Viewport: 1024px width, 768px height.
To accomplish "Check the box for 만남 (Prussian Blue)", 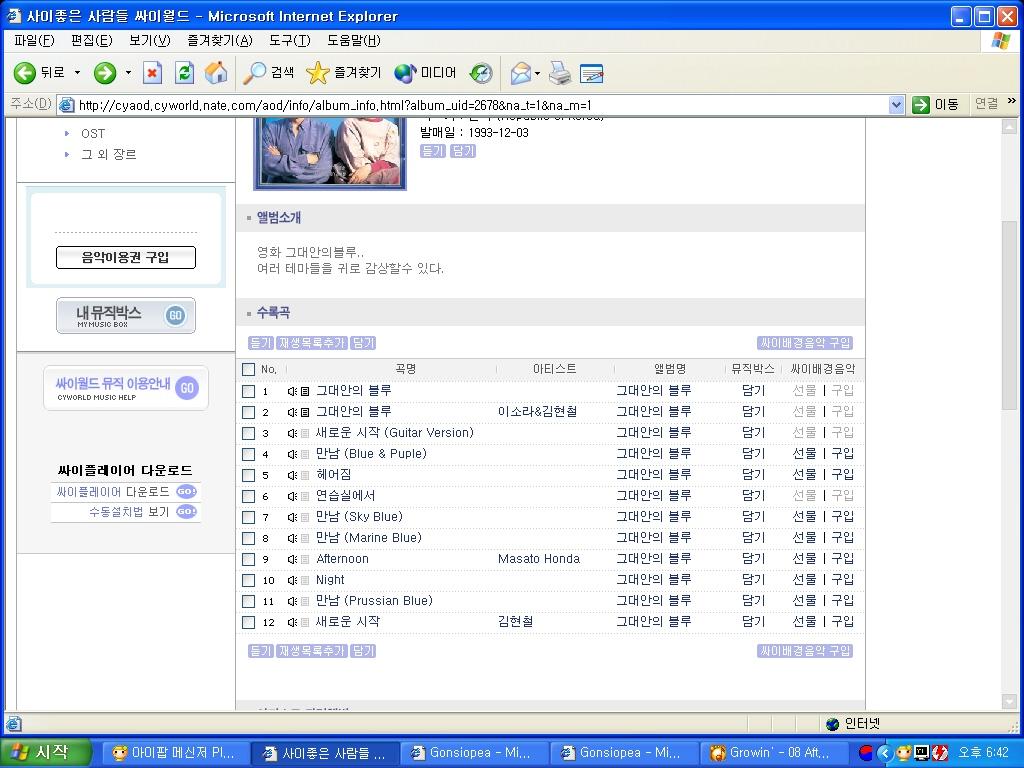I will (248, 601).
